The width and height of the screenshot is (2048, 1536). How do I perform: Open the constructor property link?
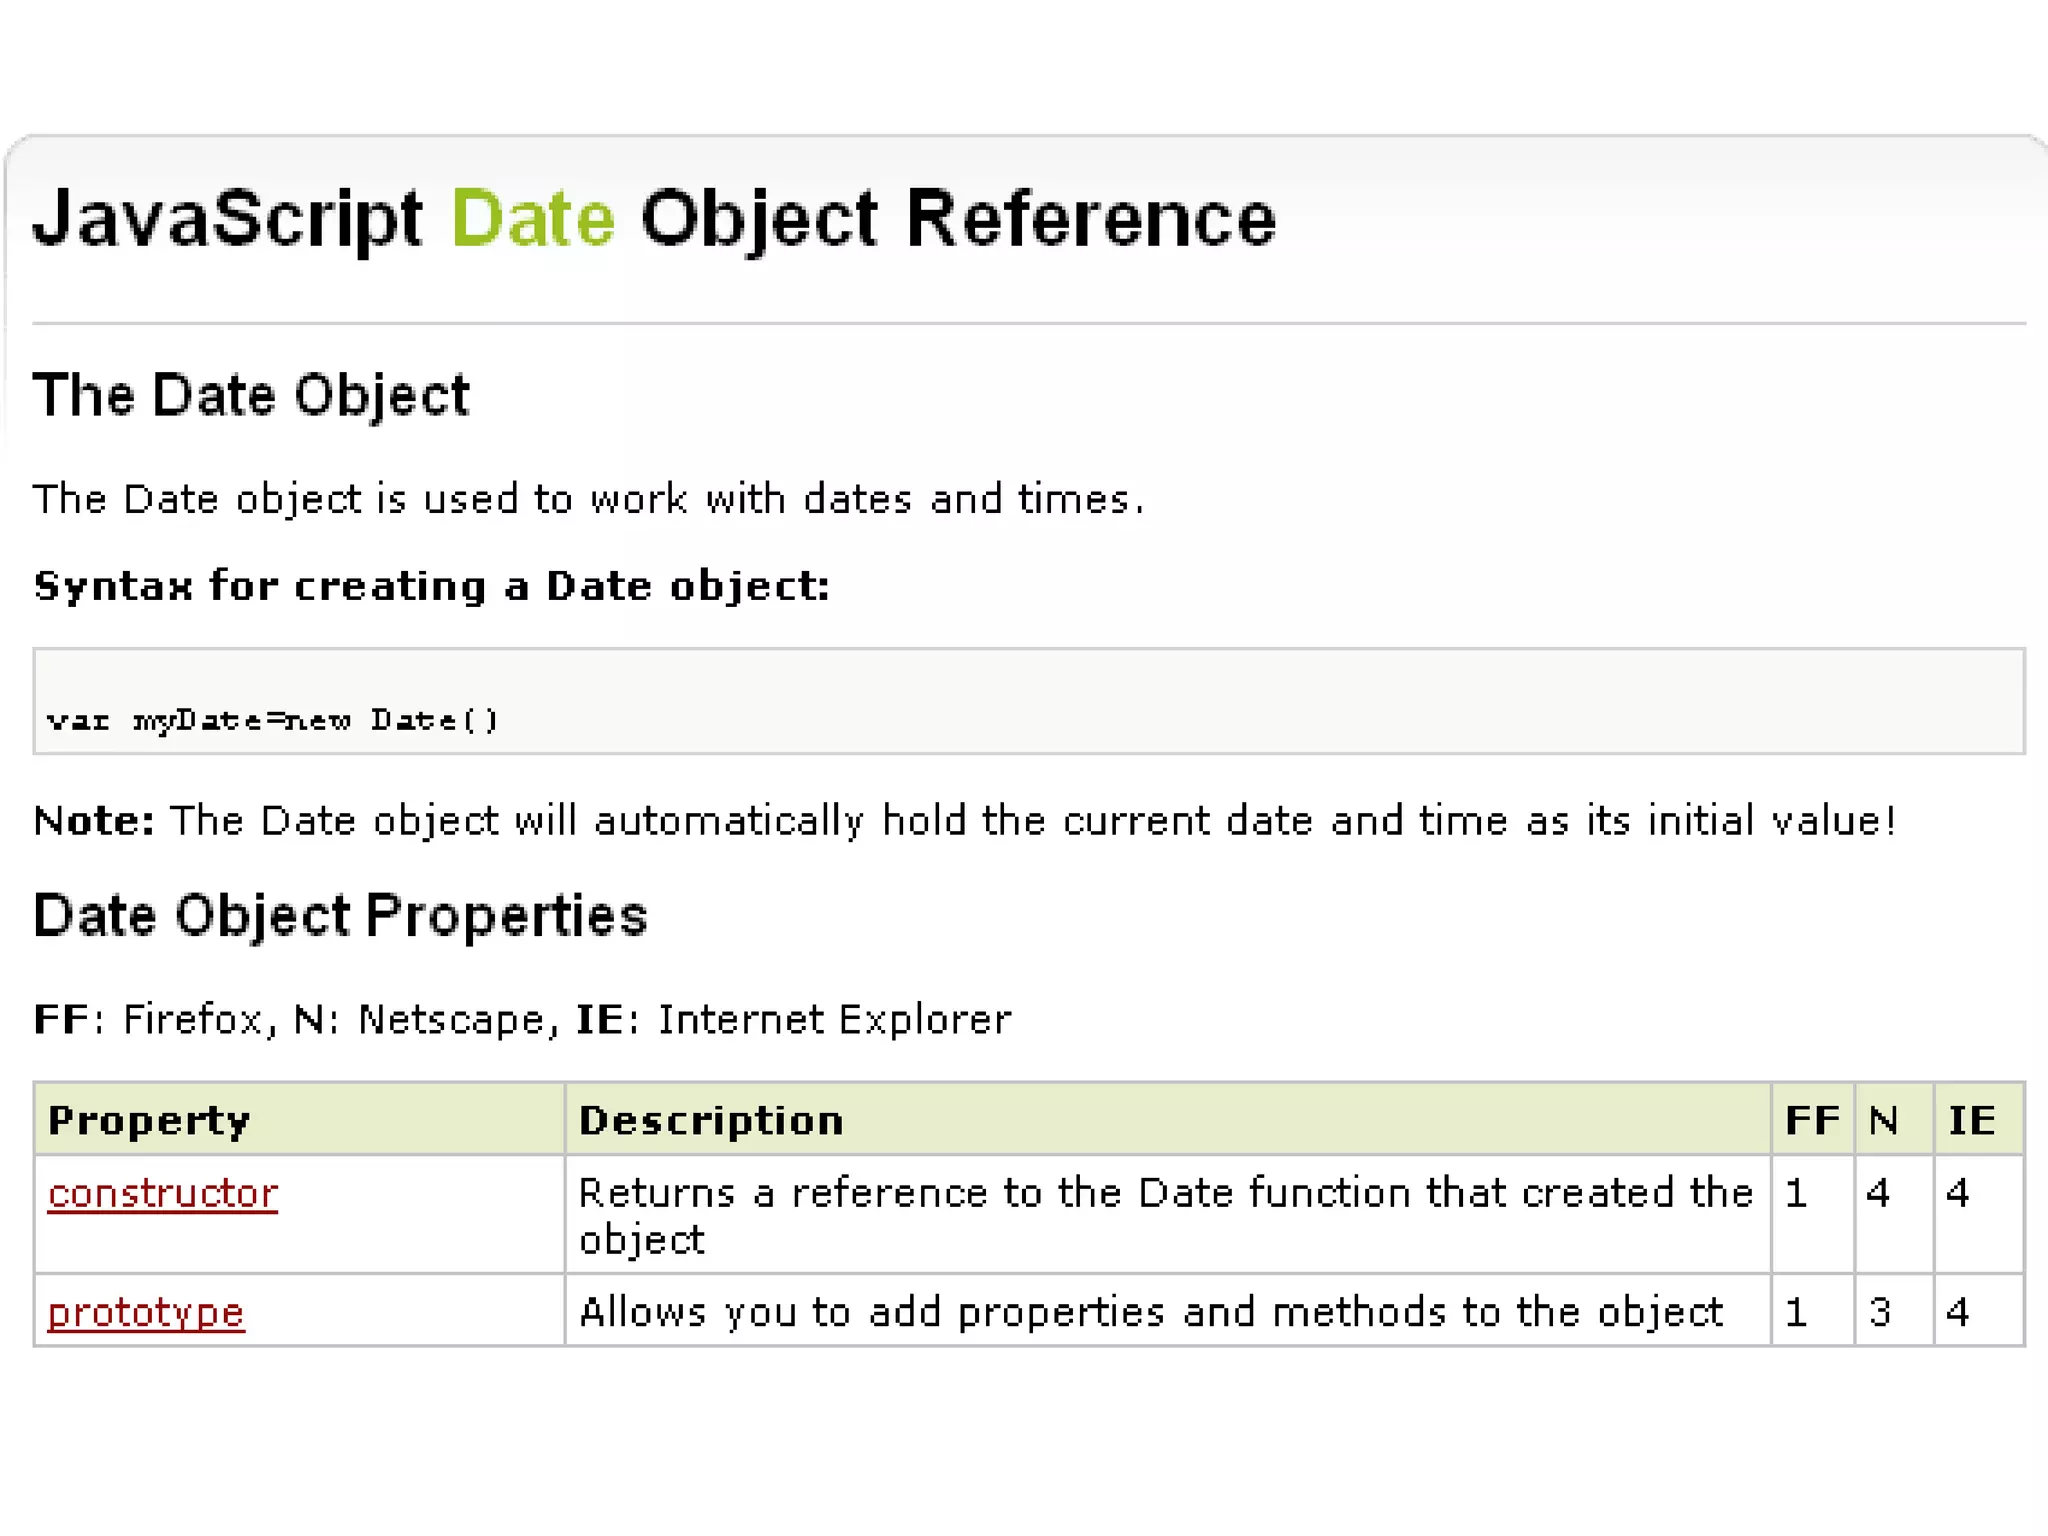pos(163,1193)
